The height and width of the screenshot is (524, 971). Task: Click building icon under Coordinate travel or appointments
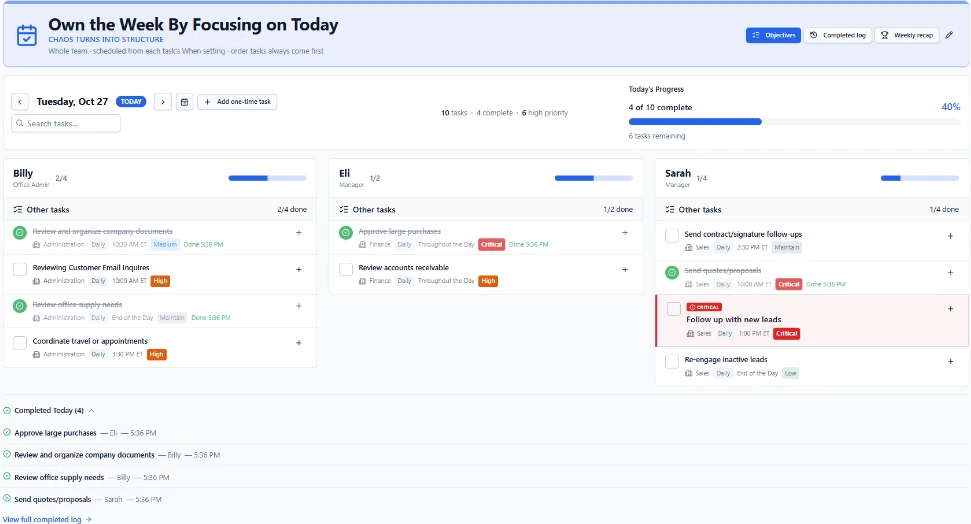36,354
